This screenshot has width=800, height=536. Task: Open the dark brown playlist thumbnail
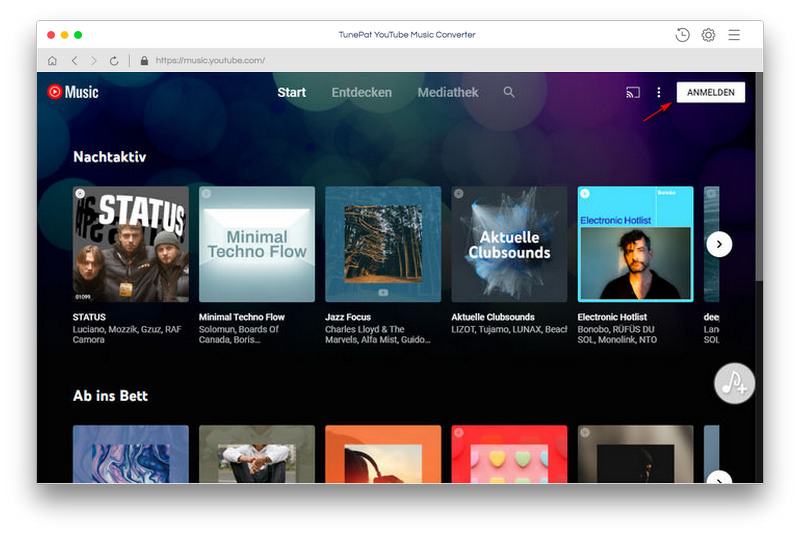click(635, 454)
